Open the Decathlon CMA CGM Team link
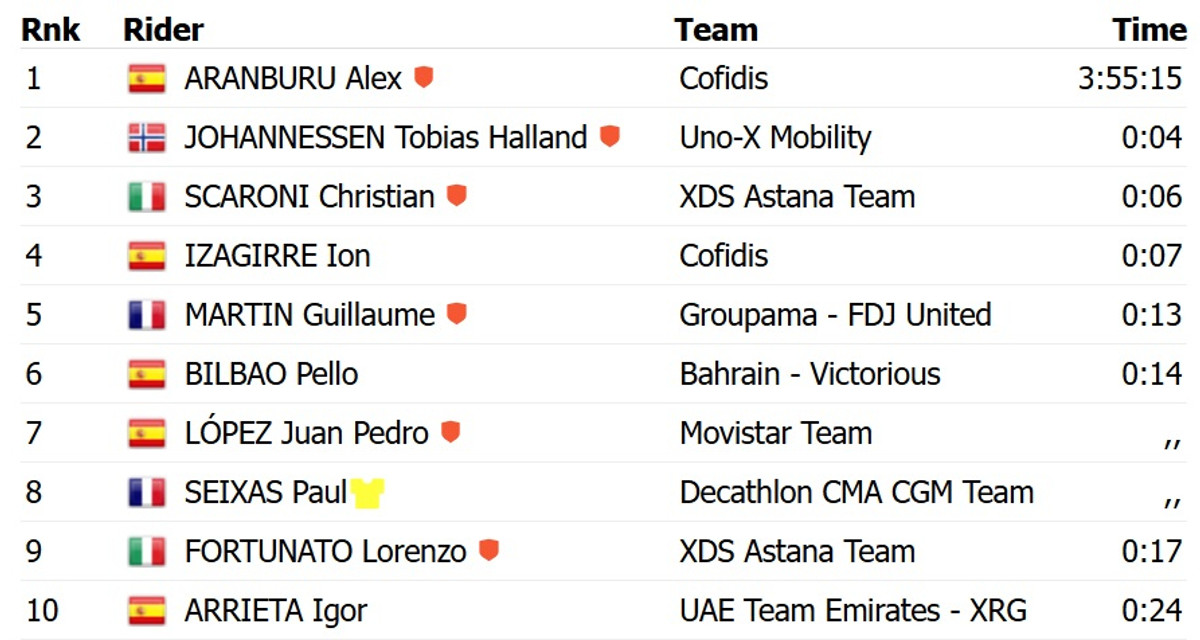Image resolution: width=1200 pixels, height=640 pixels. pos(856,492)
